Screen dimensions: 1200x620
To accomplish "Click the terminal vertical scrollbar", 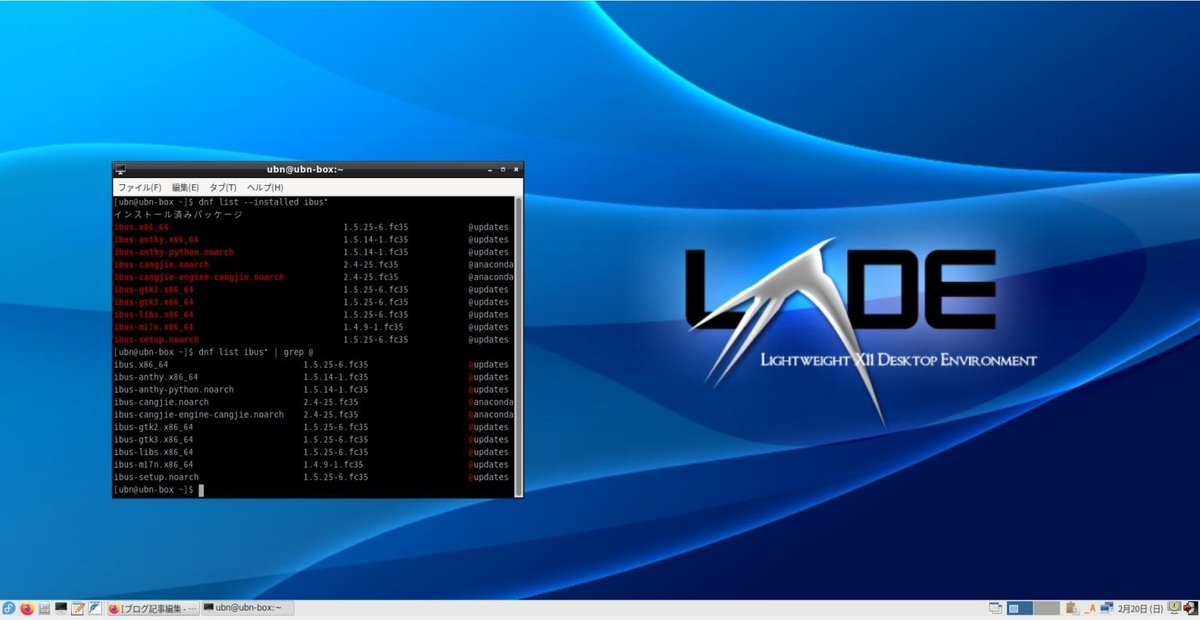I will [x=518, y=345].
